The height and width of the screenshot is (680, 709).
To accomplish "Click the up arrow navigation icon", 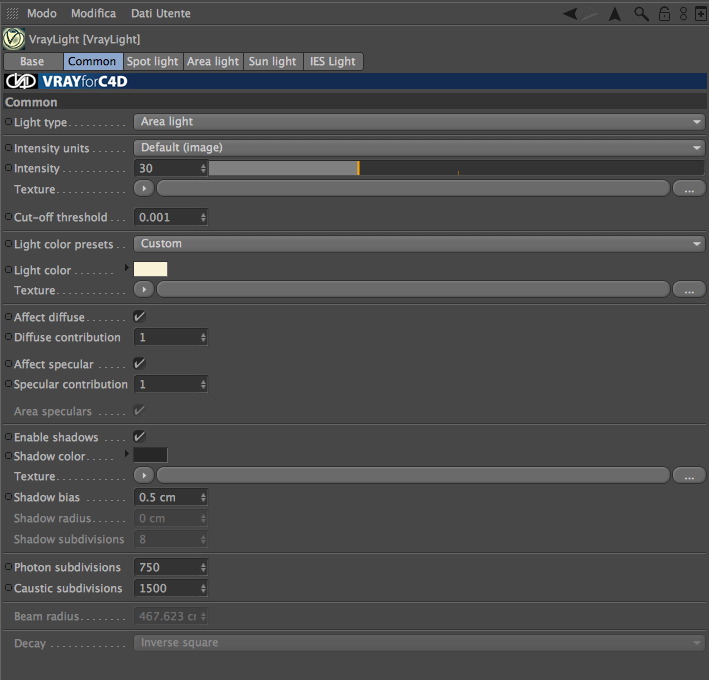I will [614, 14].
